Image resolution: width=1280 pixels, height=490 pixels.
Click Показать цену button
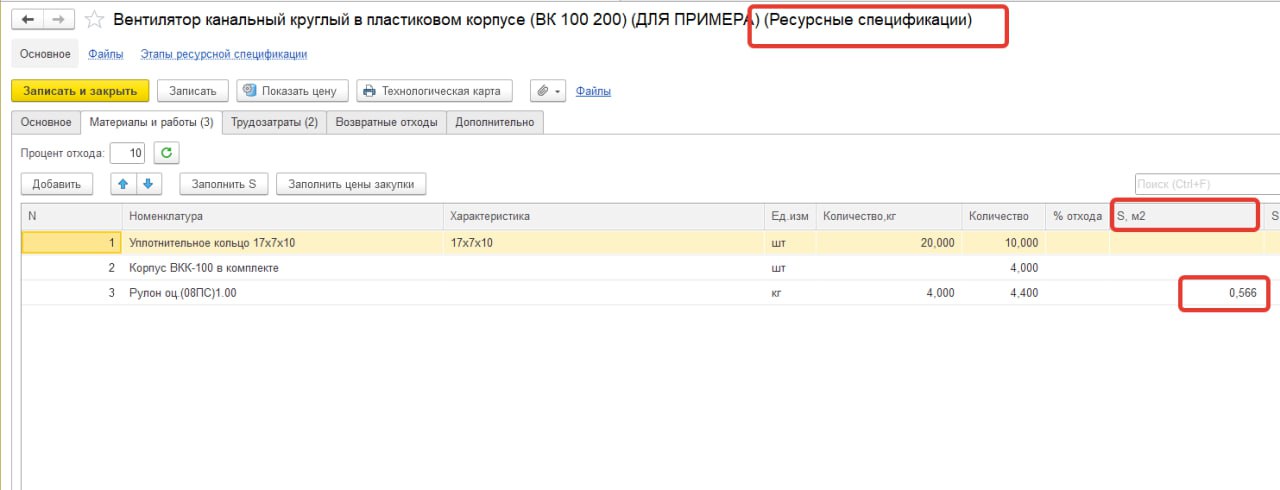[x=292, y=91]
